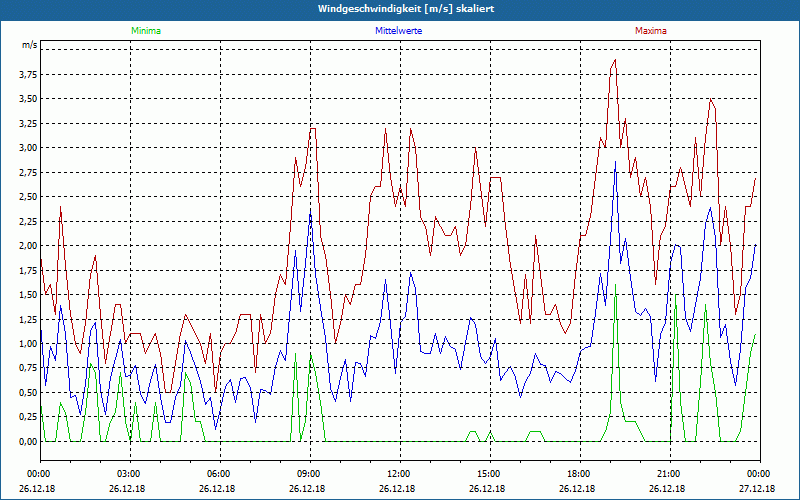This screenshot has width=800, height=500.
Task: Click the 21:00 time axis label
Action: click(670, 474)
